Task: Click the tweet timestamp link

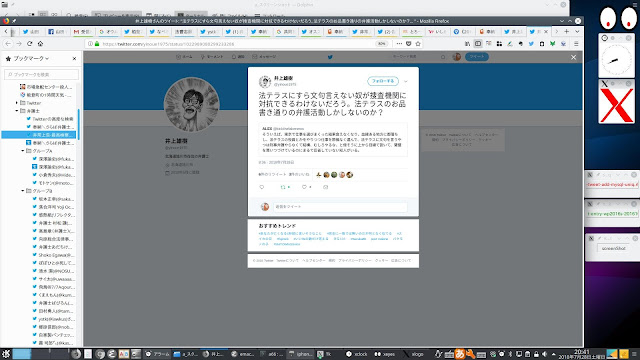Action: pyautogui.click(x=276, y=162)
